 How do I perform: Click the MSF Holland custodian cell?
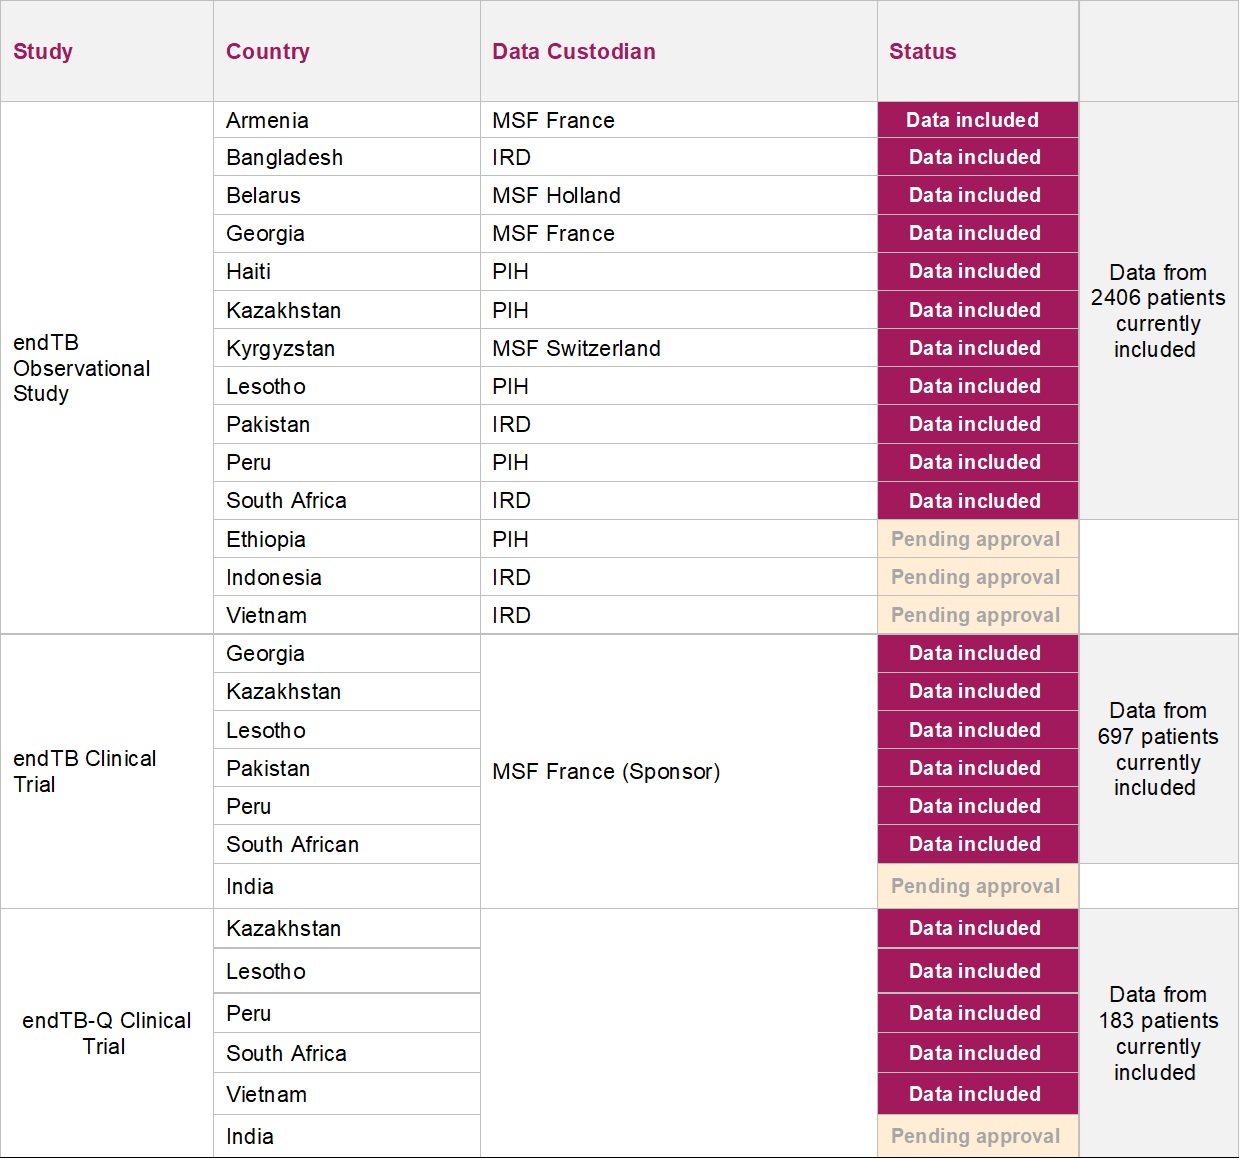(x=557, y=196)
